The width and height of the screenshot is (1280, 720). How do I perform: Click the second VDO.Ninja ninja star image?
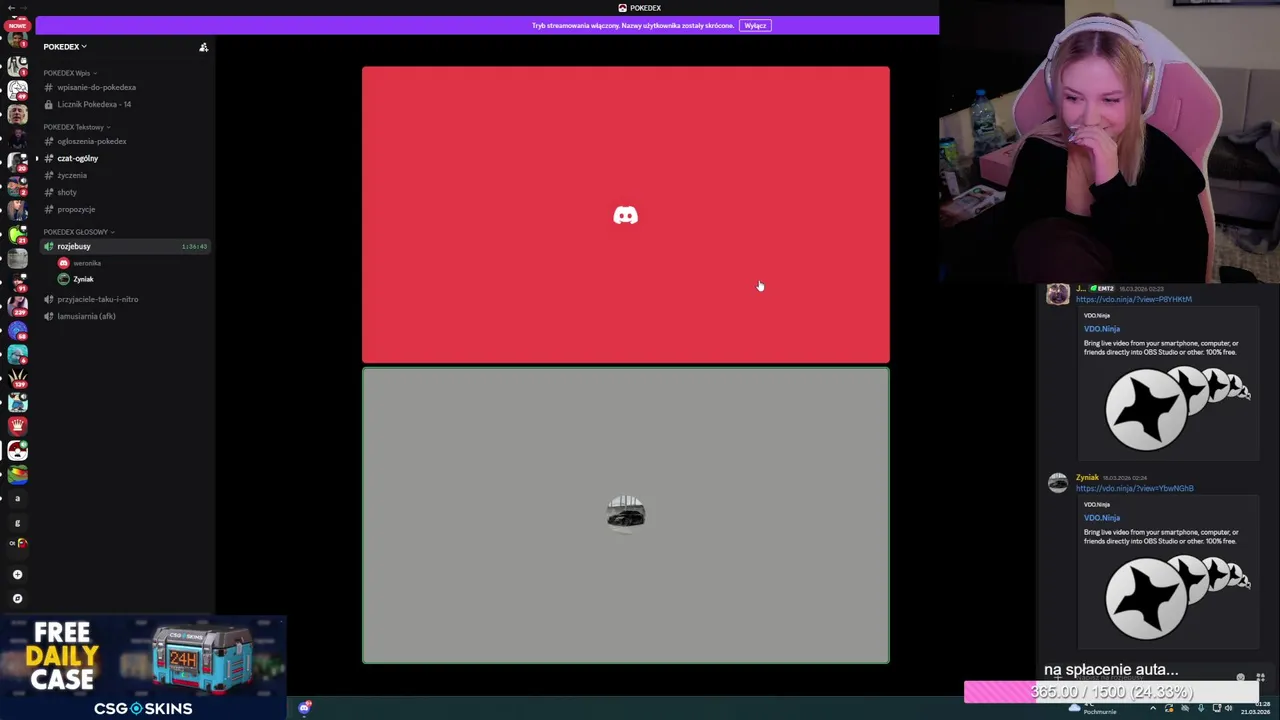point(1177,596)
